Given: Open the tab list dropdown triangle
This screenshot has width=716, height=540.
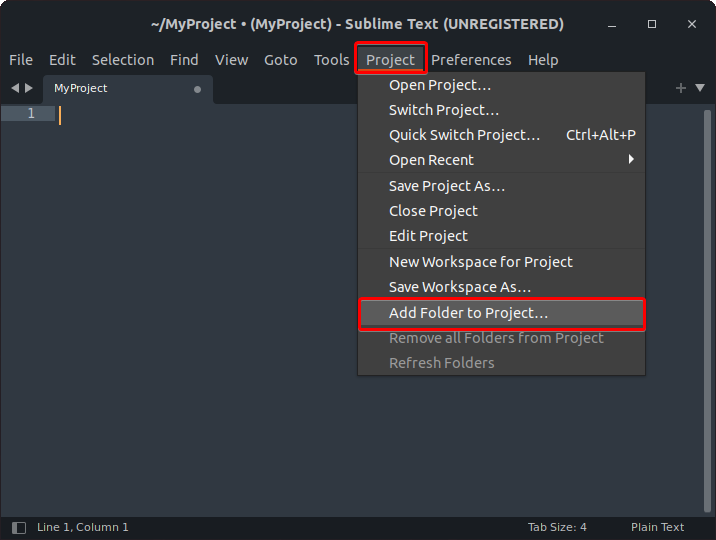Looking at the screenshot, I should [x=700, y=88].
